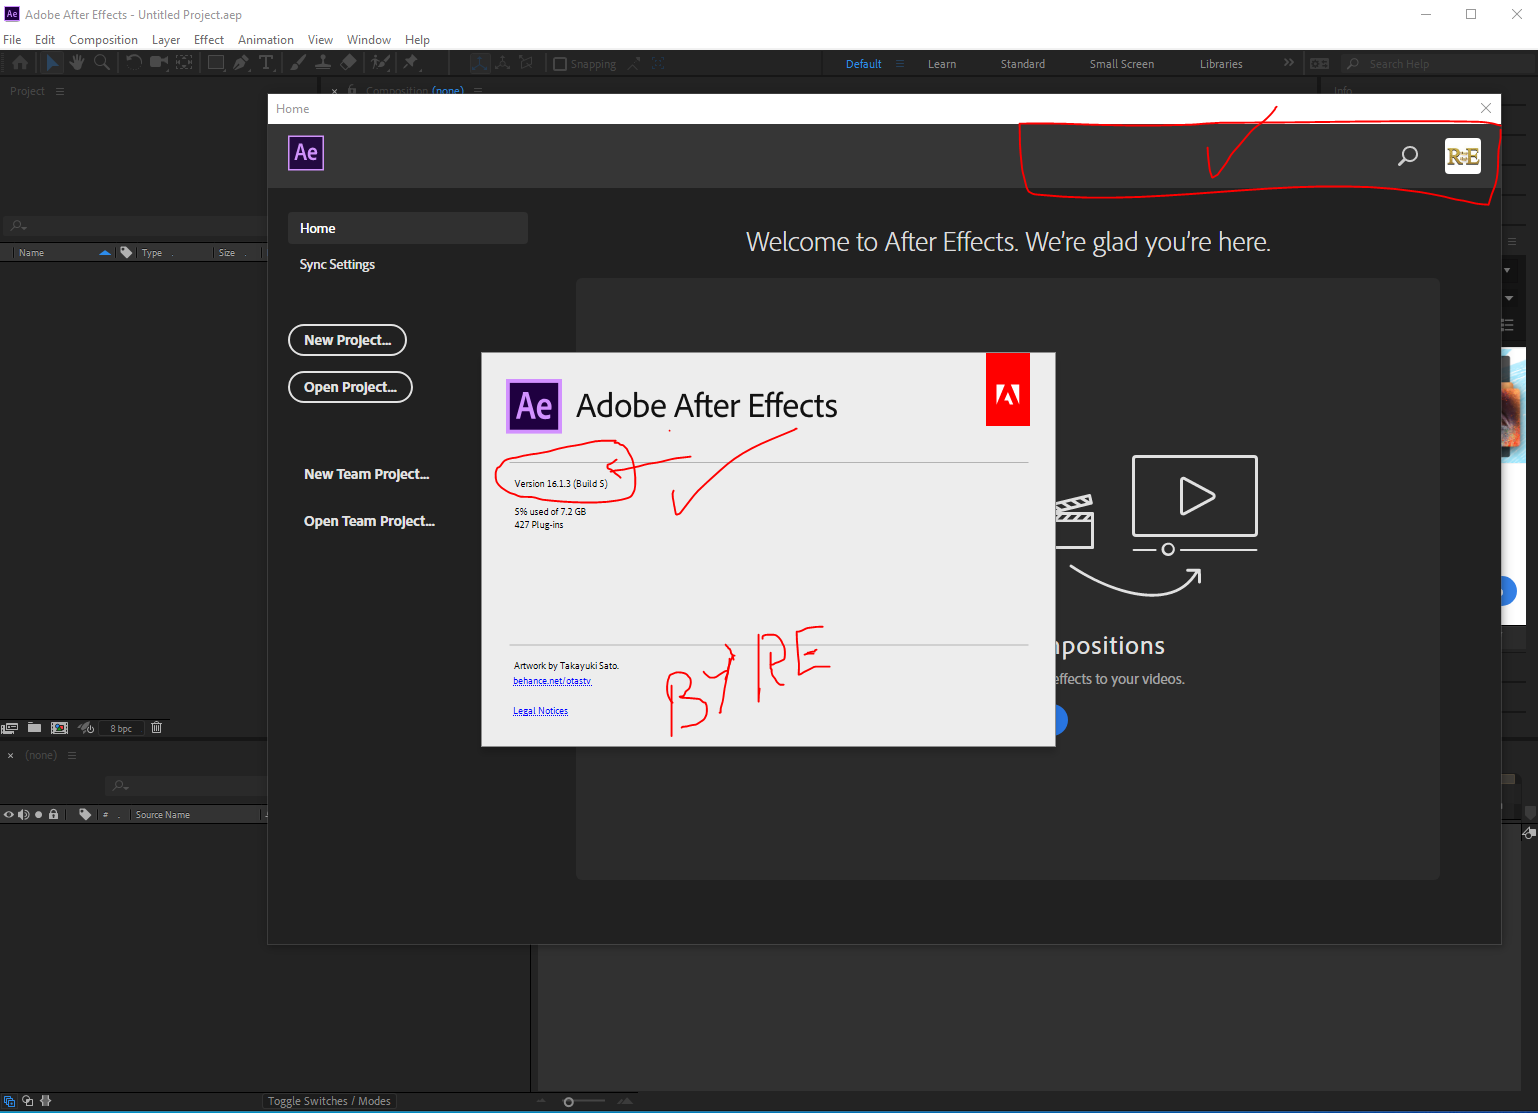
Task: Toggle the video eye column in timeline
Action: click(x=8, y=814)
